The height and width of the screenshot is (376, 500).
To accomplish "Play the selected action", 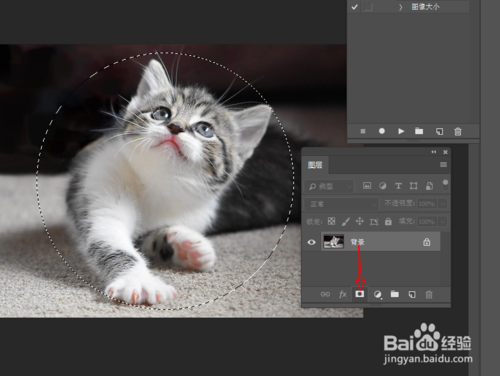I will click(x=401, y=131).
